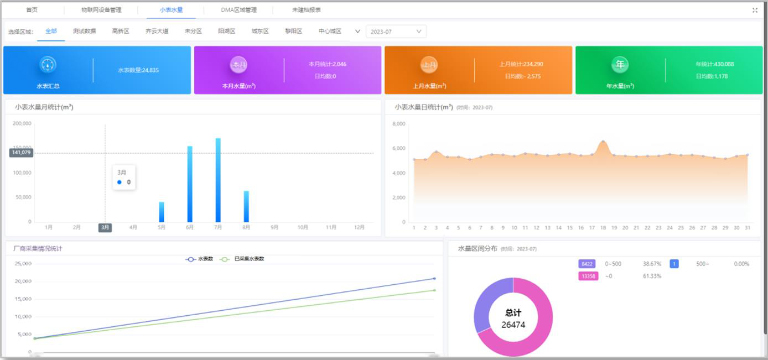Click the 年统计 value text
Image resolution: width=768 pixels, height=360 pixels.
click(x=714, y=64)
